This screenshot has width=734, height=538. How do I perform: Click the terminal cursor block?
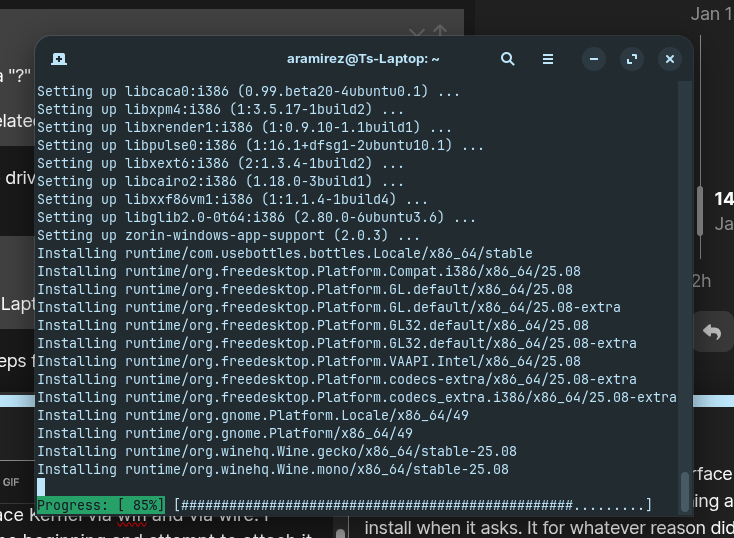point(41,487)
